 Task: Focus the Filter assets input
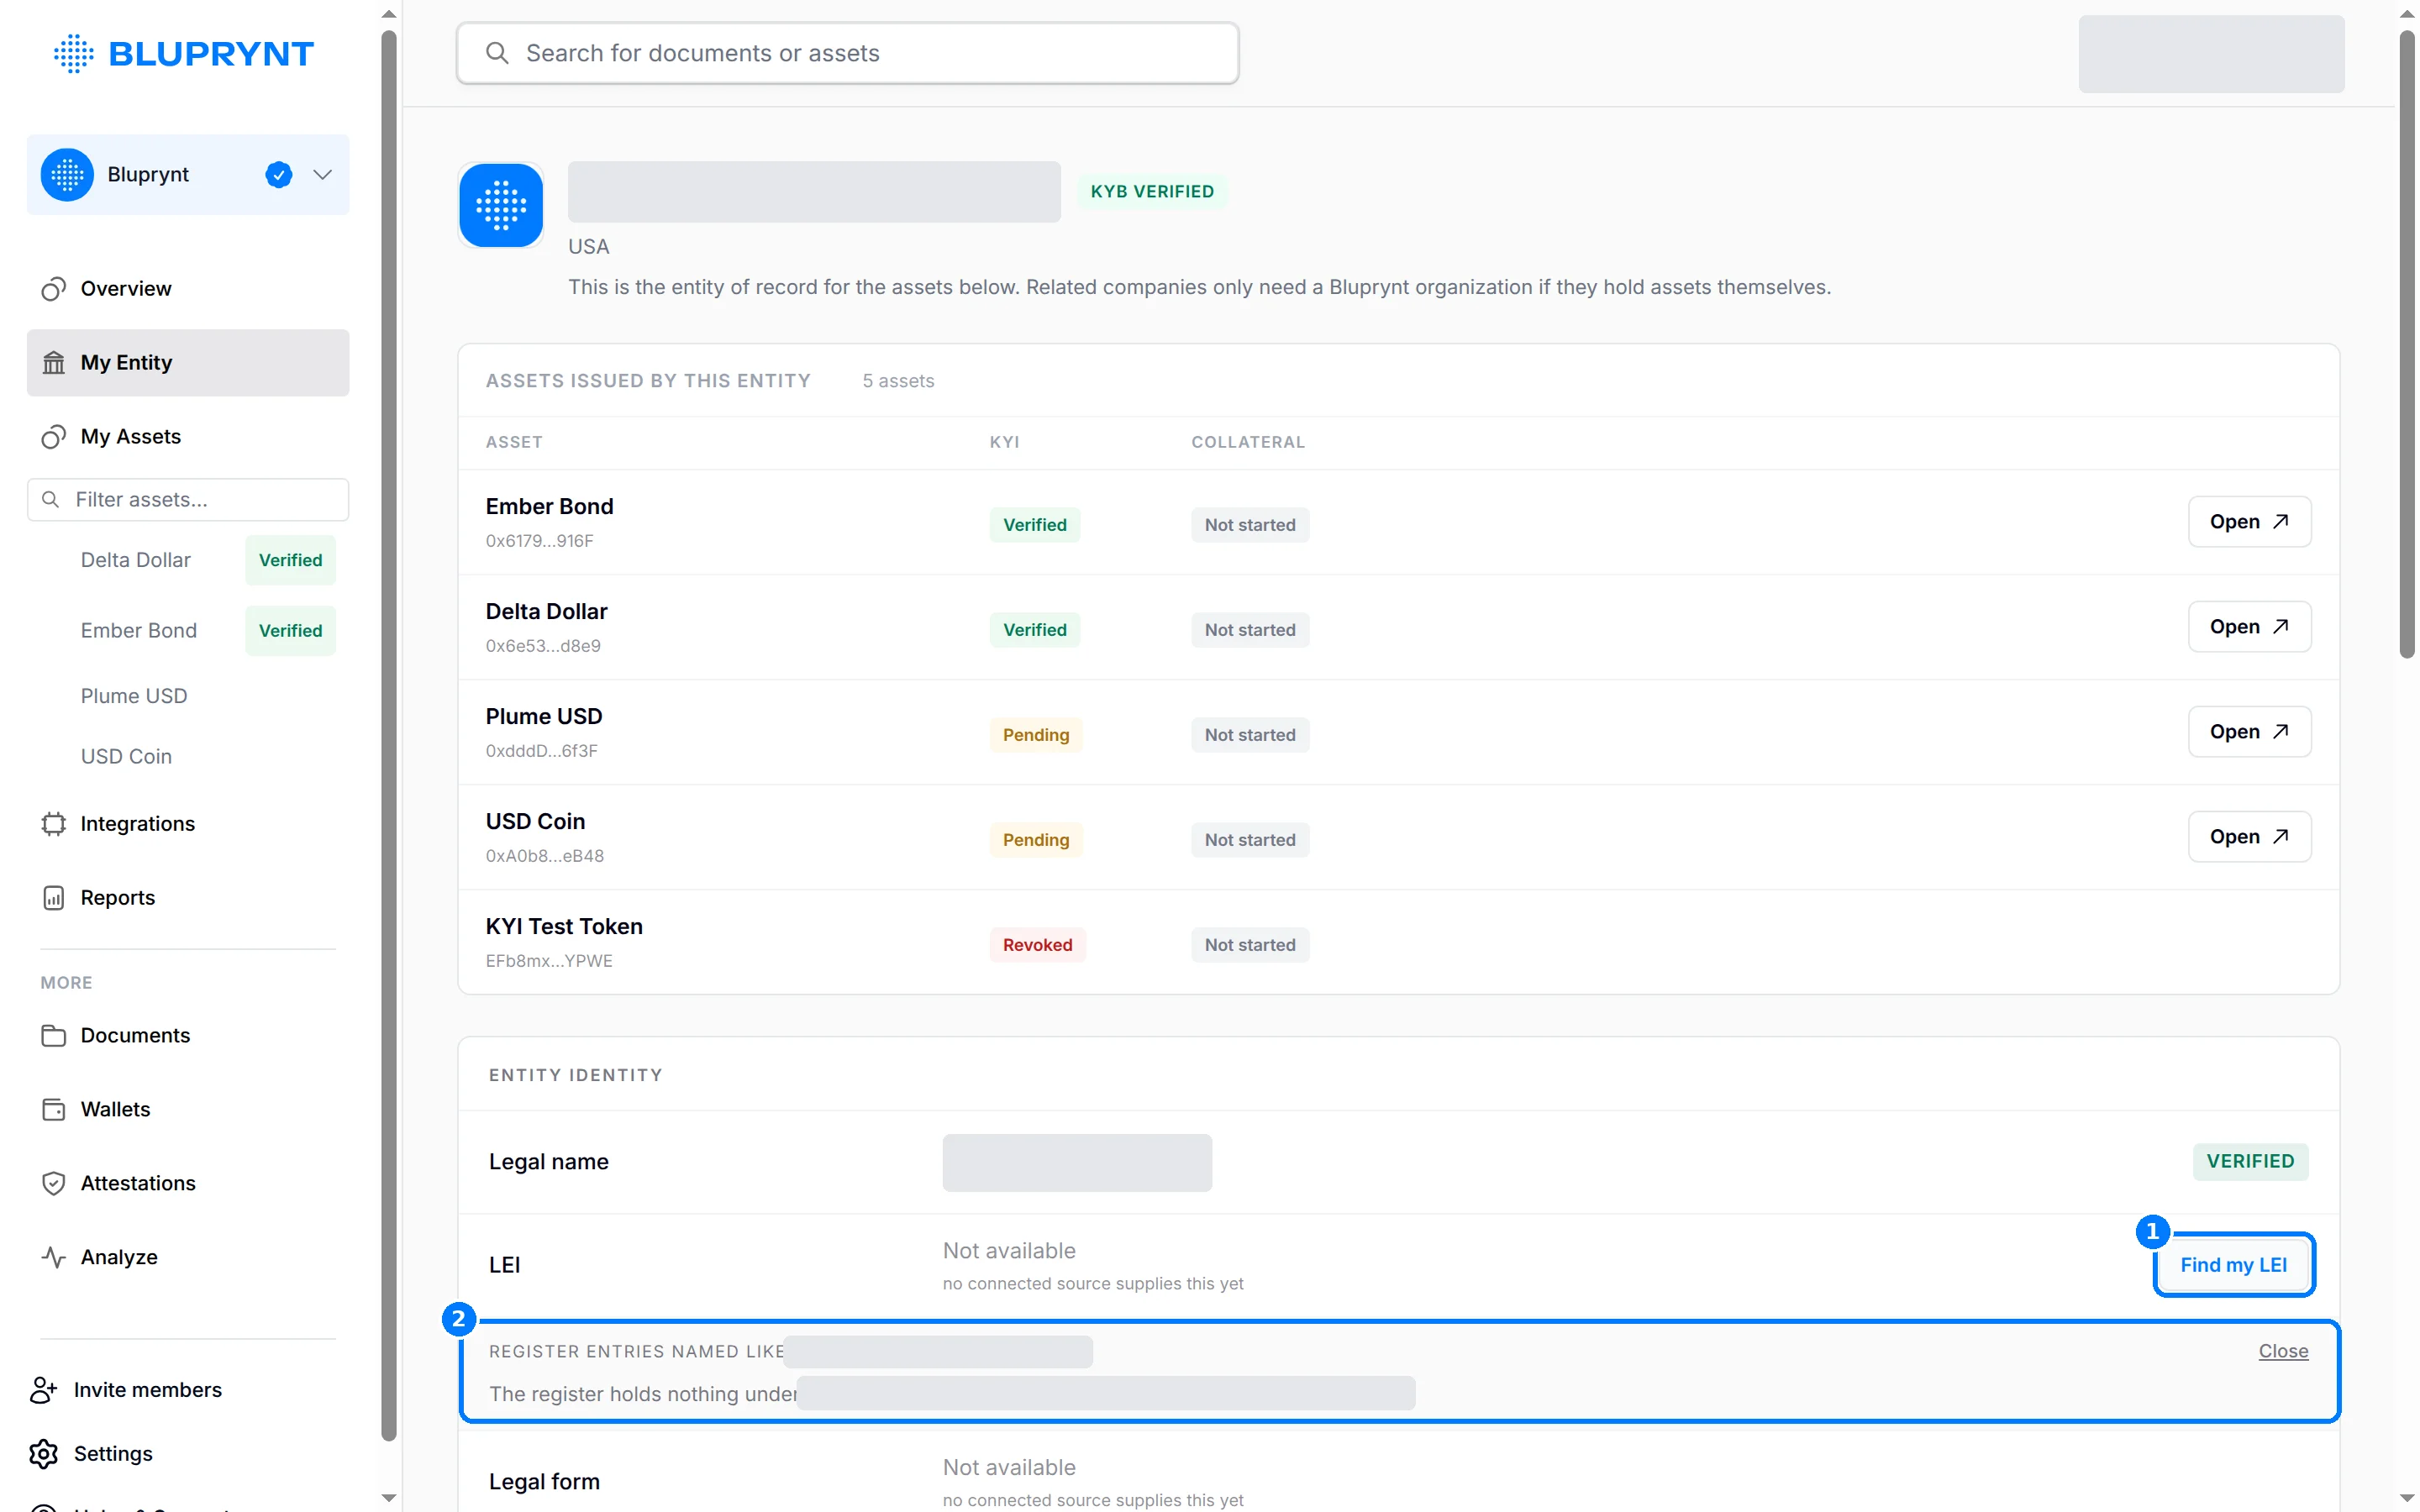pos(188,500)
